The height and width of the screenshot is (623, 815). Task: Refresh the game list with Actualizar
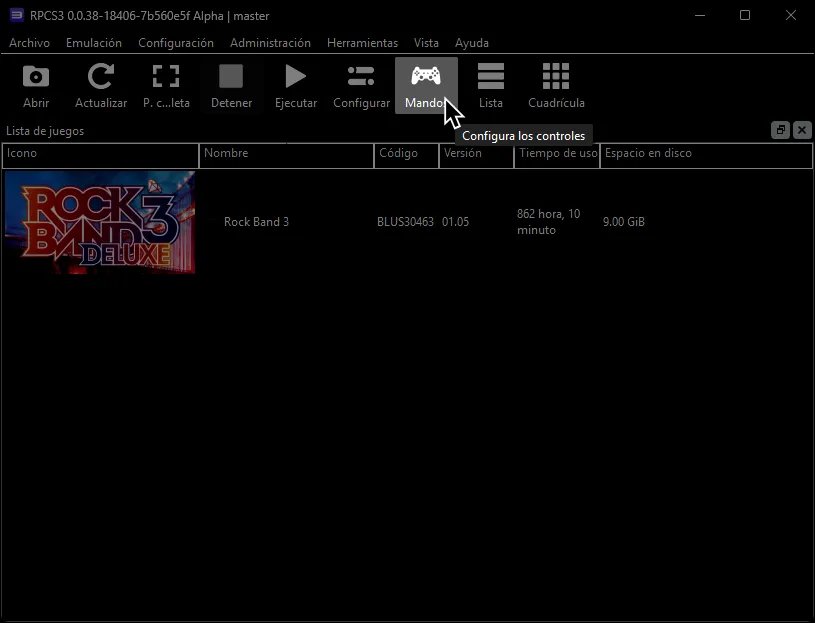100,85
